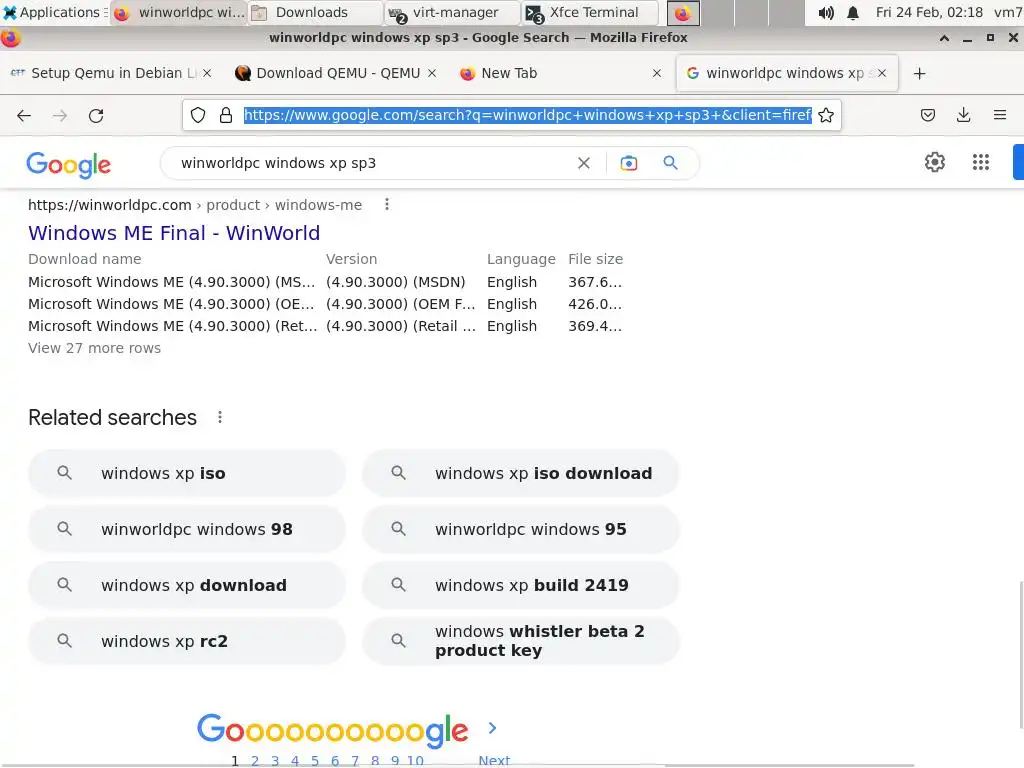Screen dimensions: 1024x768
Task: Switch to Setup Qemu in Debian tab
Action: click(x=111, y=73)
